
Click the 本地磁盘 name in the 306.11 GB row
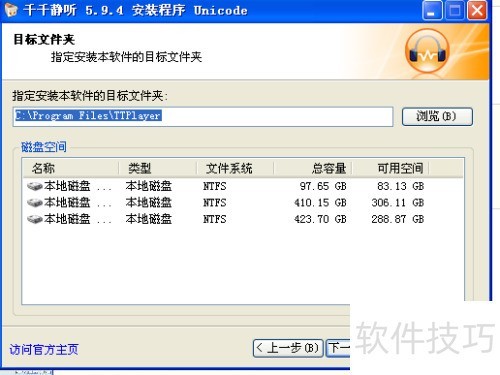[67, 202]
